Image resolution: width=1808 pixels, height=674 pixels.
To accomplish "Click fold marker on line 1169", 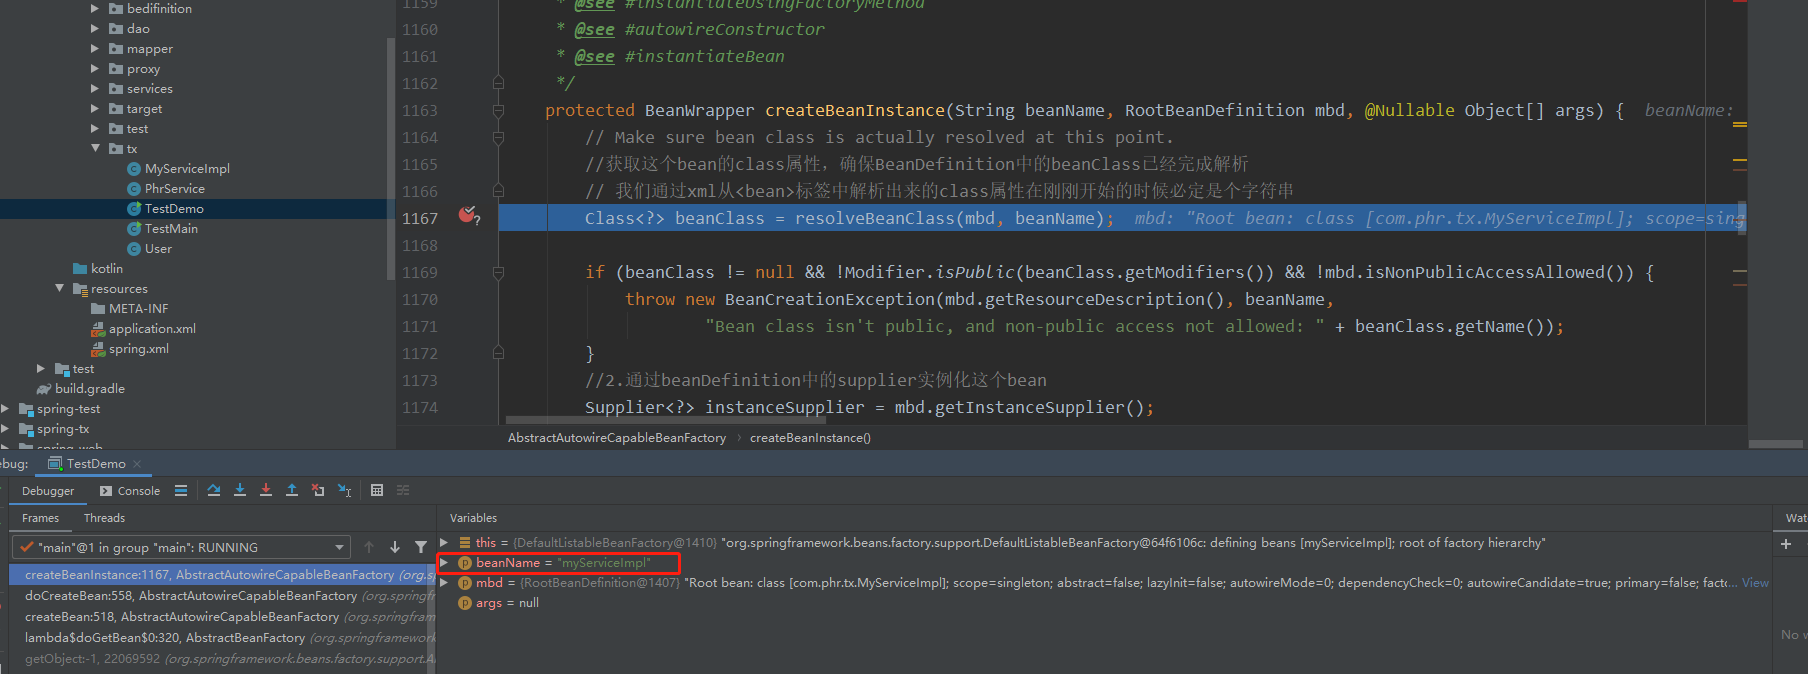I will pos(498,272).
